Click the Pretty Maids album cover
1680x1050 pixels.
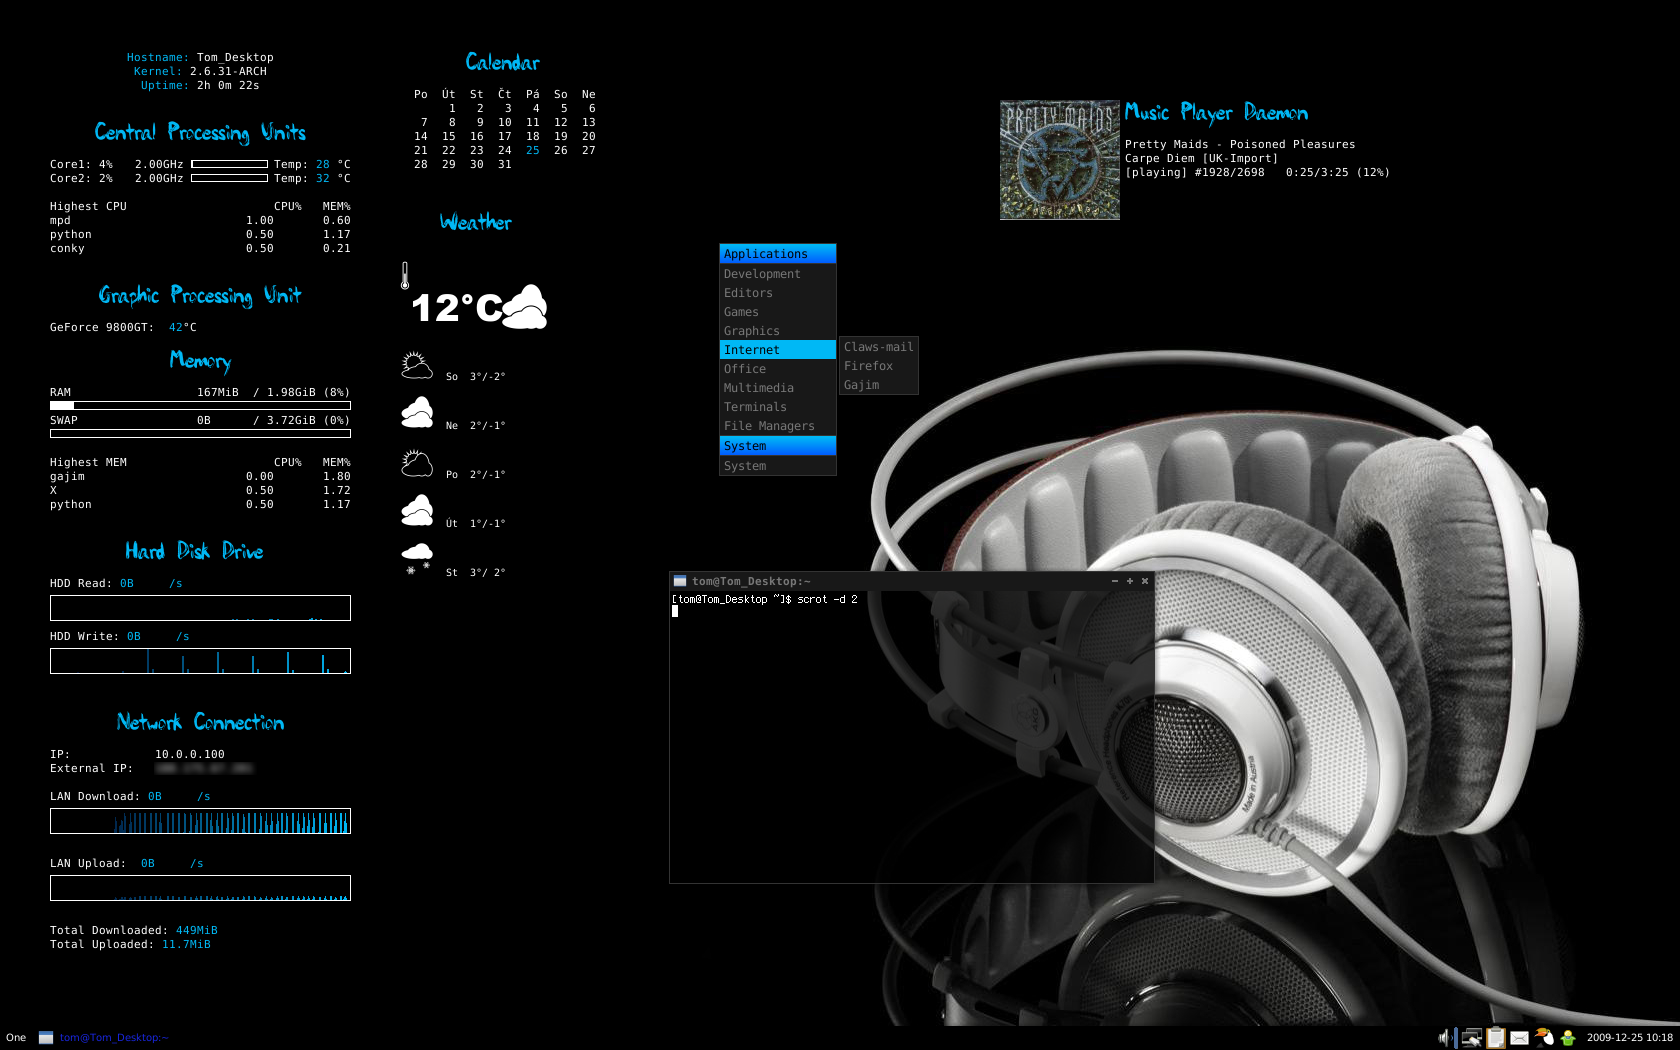point(1059,160)
